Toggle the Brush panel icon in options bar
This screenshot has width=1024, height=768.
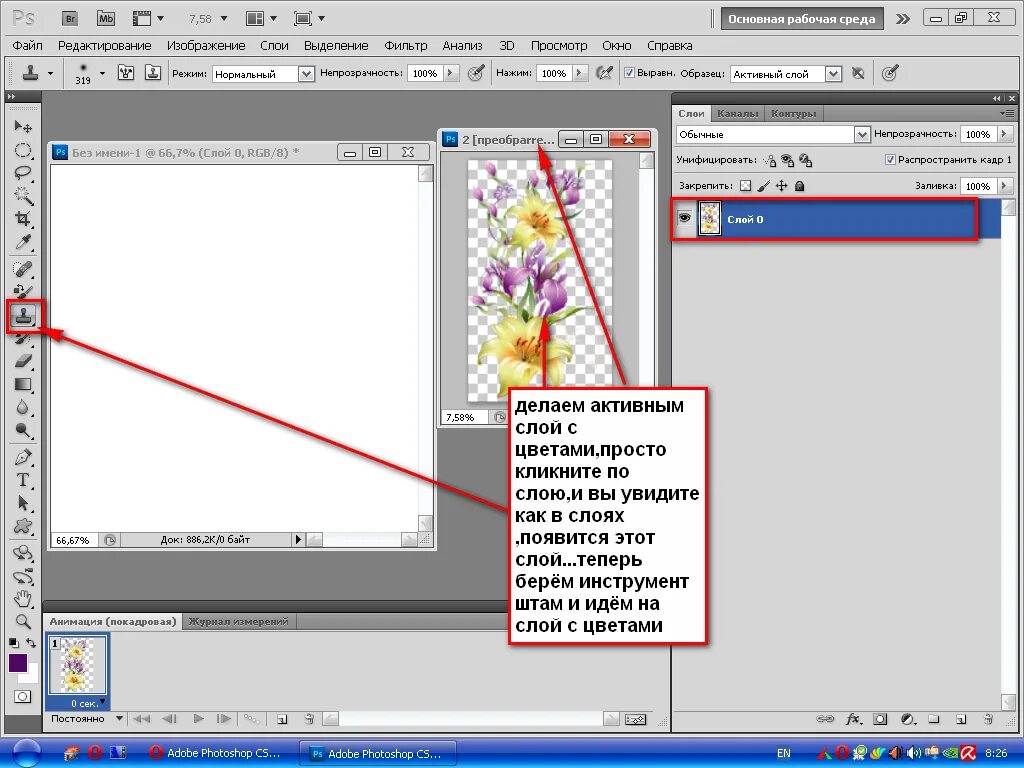tap(126, 73)
